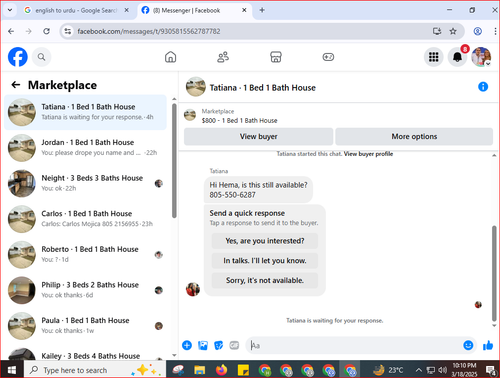Click the message input field Aa
Viewport: 500px width, 378px height.
pos(355,345)
